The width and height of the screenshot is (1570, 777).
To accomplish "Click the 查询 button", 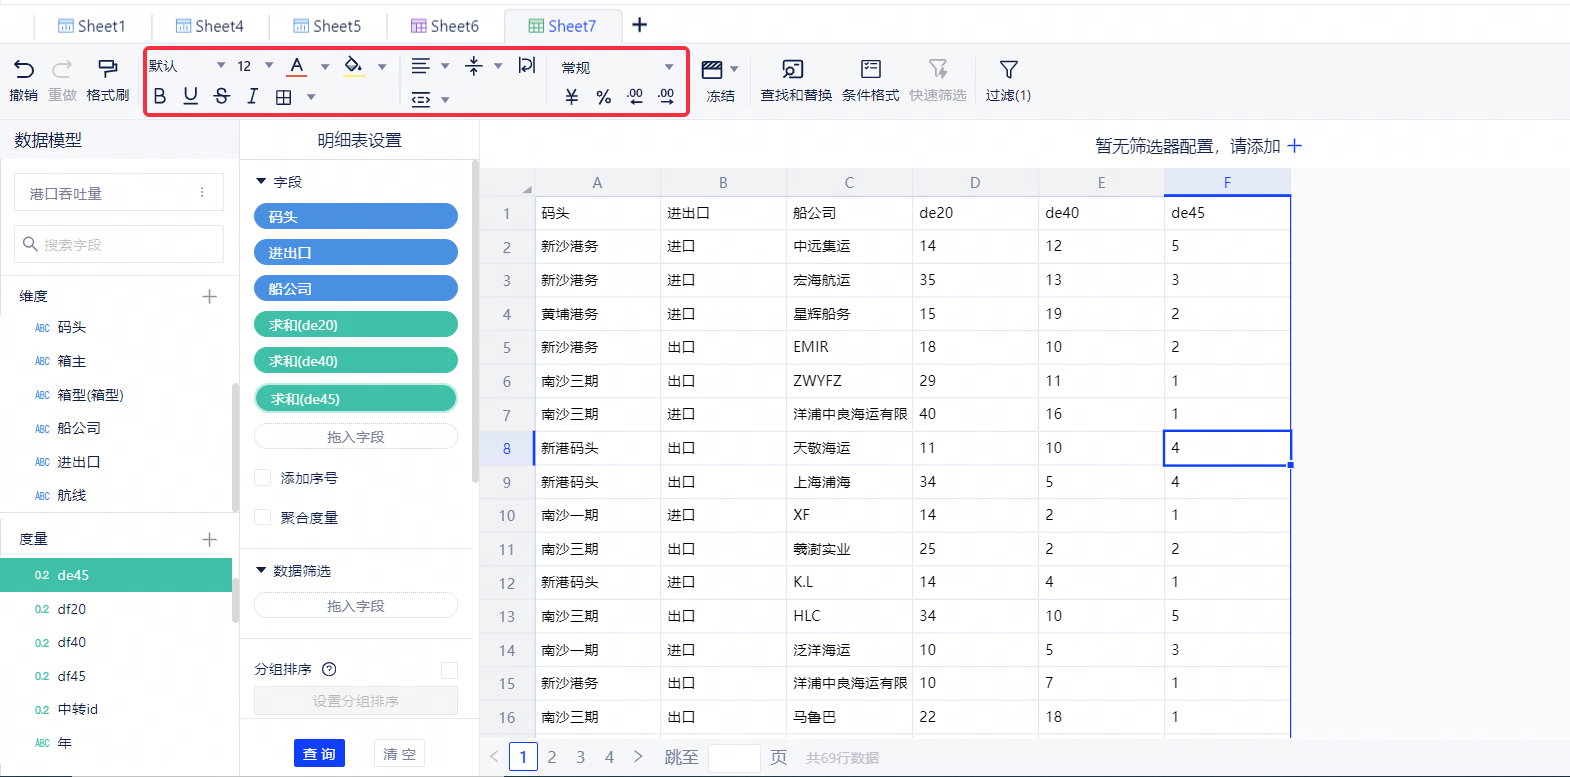I will click(x=319, y=753).
